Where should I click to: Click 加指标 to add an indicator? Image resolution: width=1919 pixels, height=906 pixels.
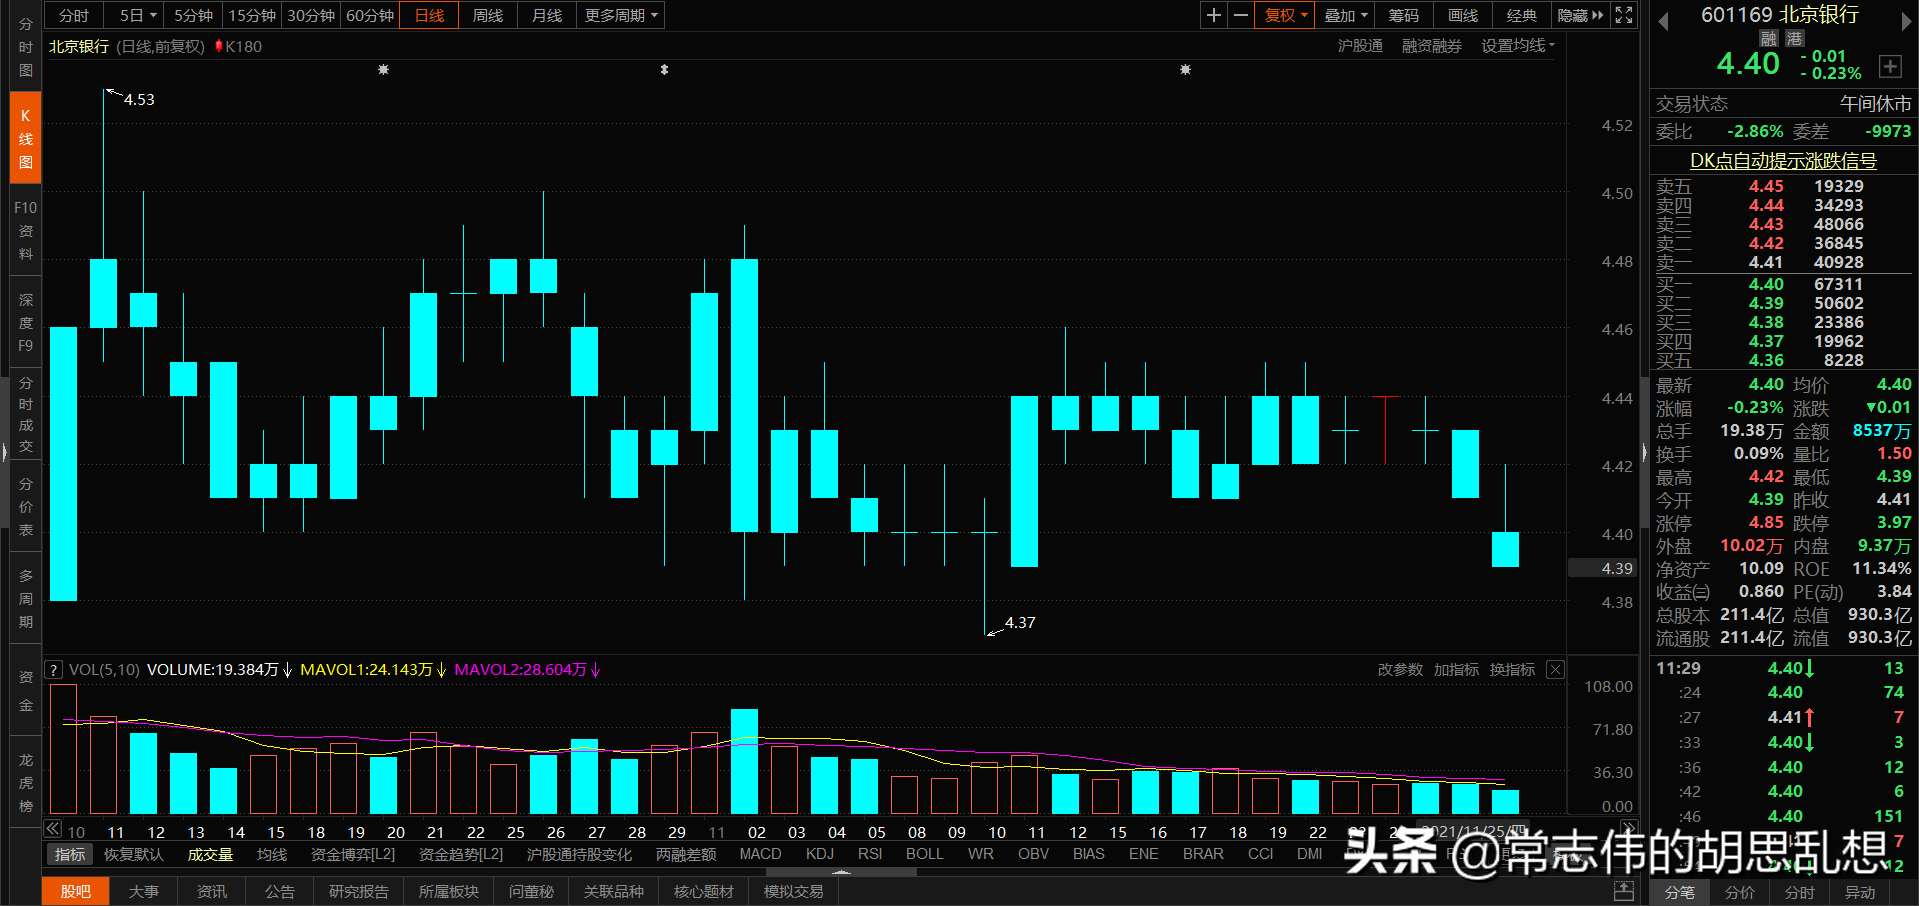(x=1456, y=669)
